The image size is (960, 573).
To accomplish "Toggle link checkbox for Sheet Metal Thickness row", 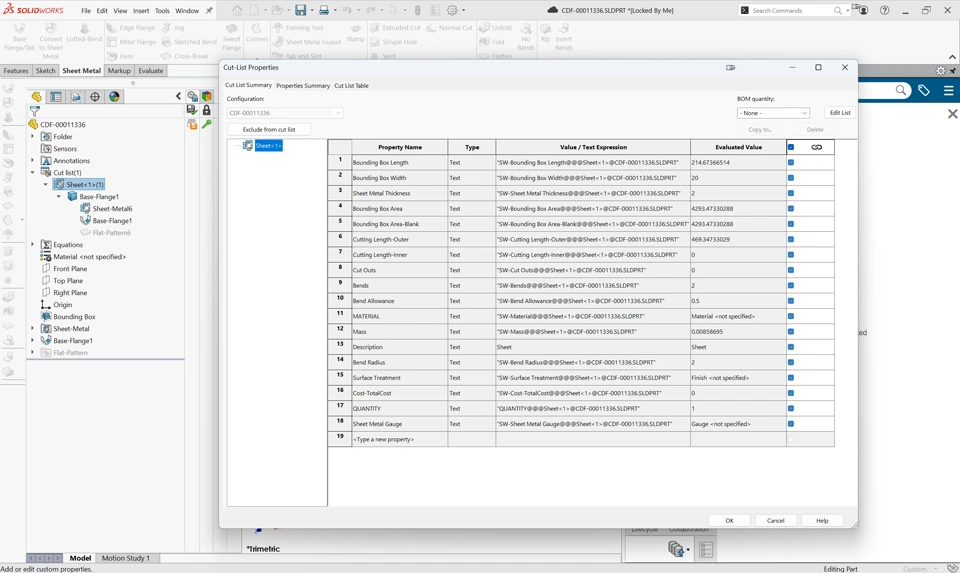I will pyautogui.click(x=791, y=193).
